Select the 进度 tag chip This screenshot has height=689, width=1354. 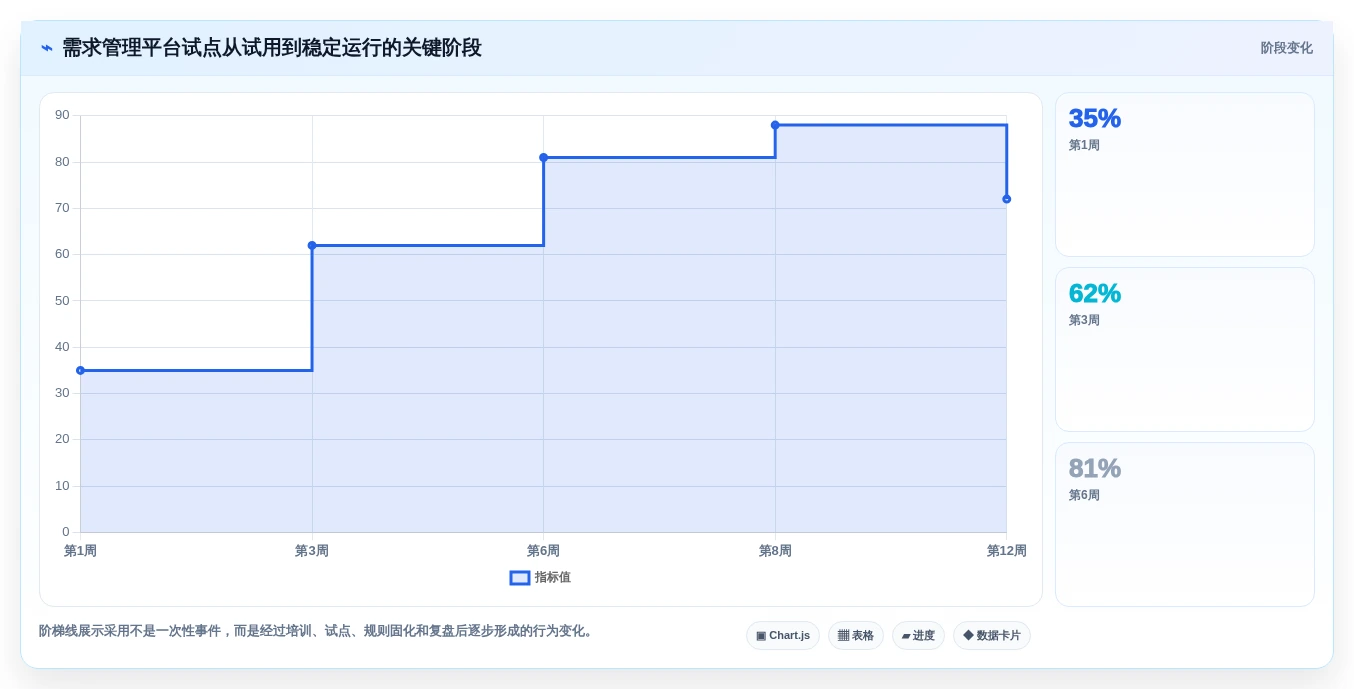[918, 636]
